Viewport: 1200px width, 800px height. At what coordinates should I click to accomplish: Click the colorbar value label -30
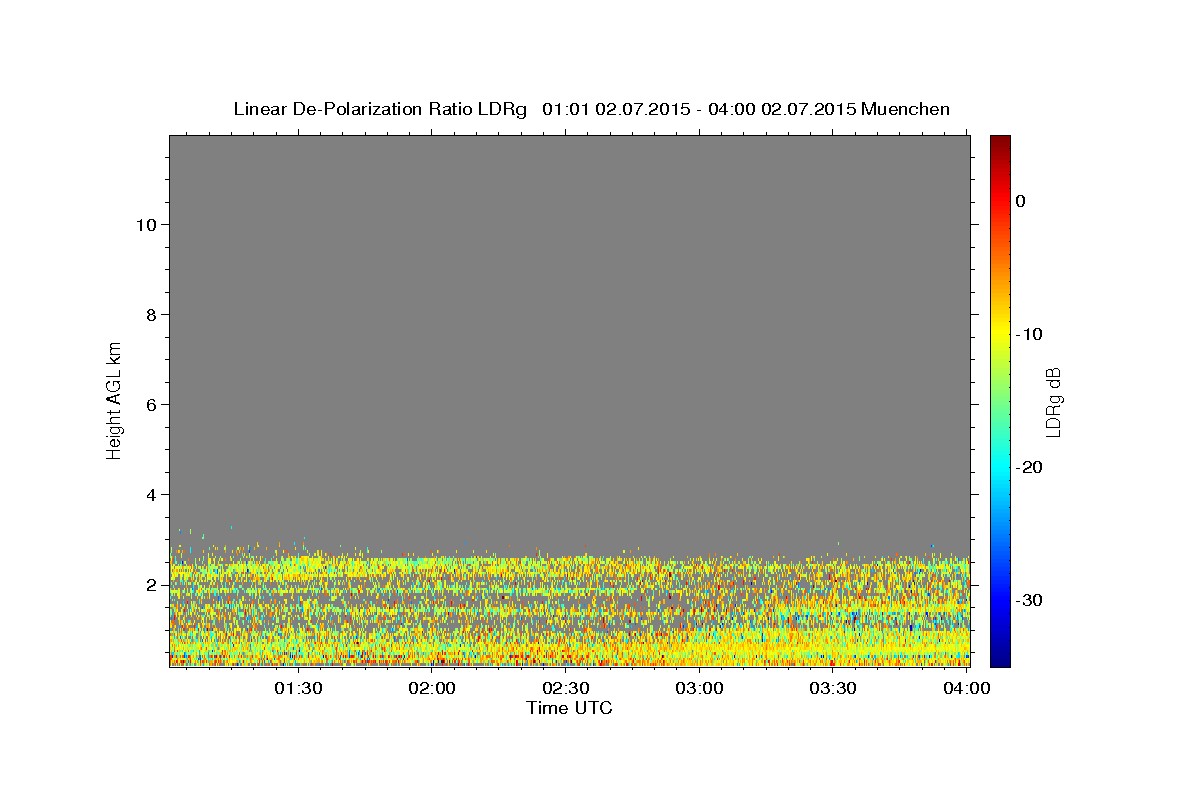coord(1030,600)
